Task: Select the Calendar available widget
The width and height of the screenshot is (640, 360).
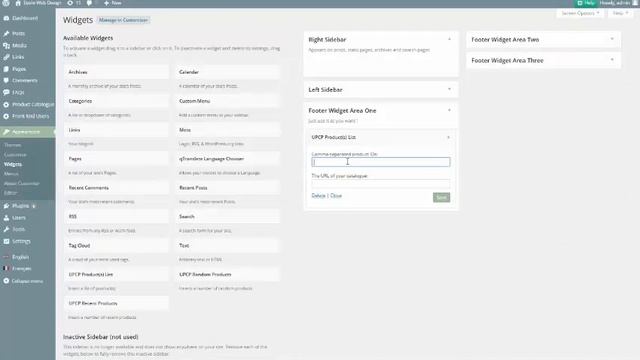Action: point(228,72)
